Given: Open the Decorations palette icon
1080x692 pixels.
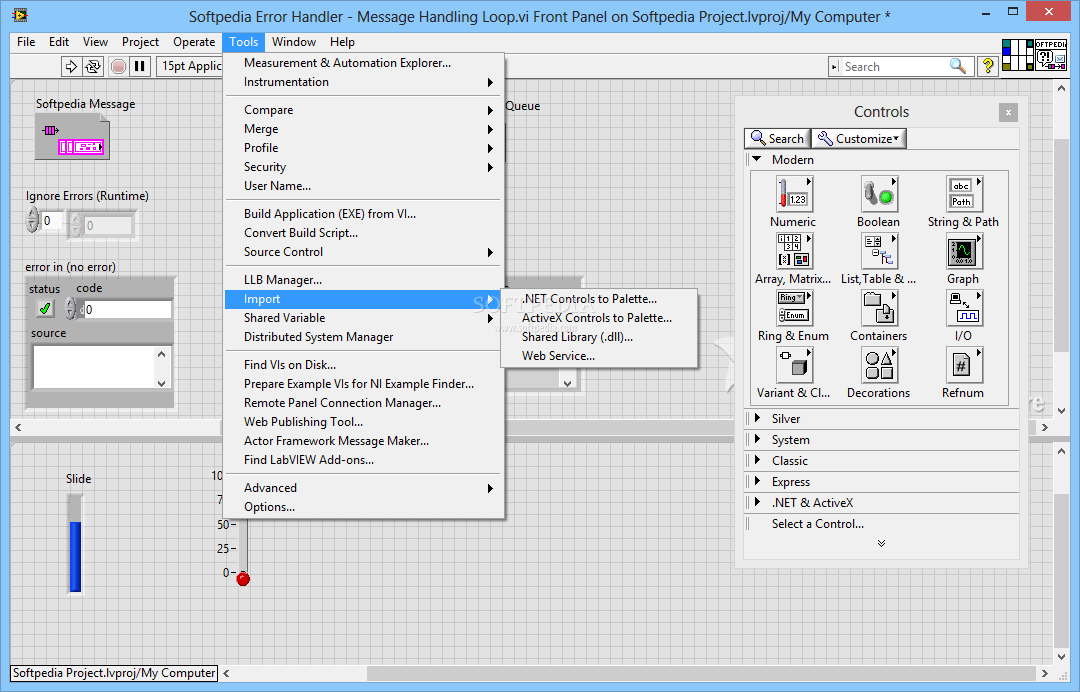Looking at the screenshot, I should tap(879, 365).
